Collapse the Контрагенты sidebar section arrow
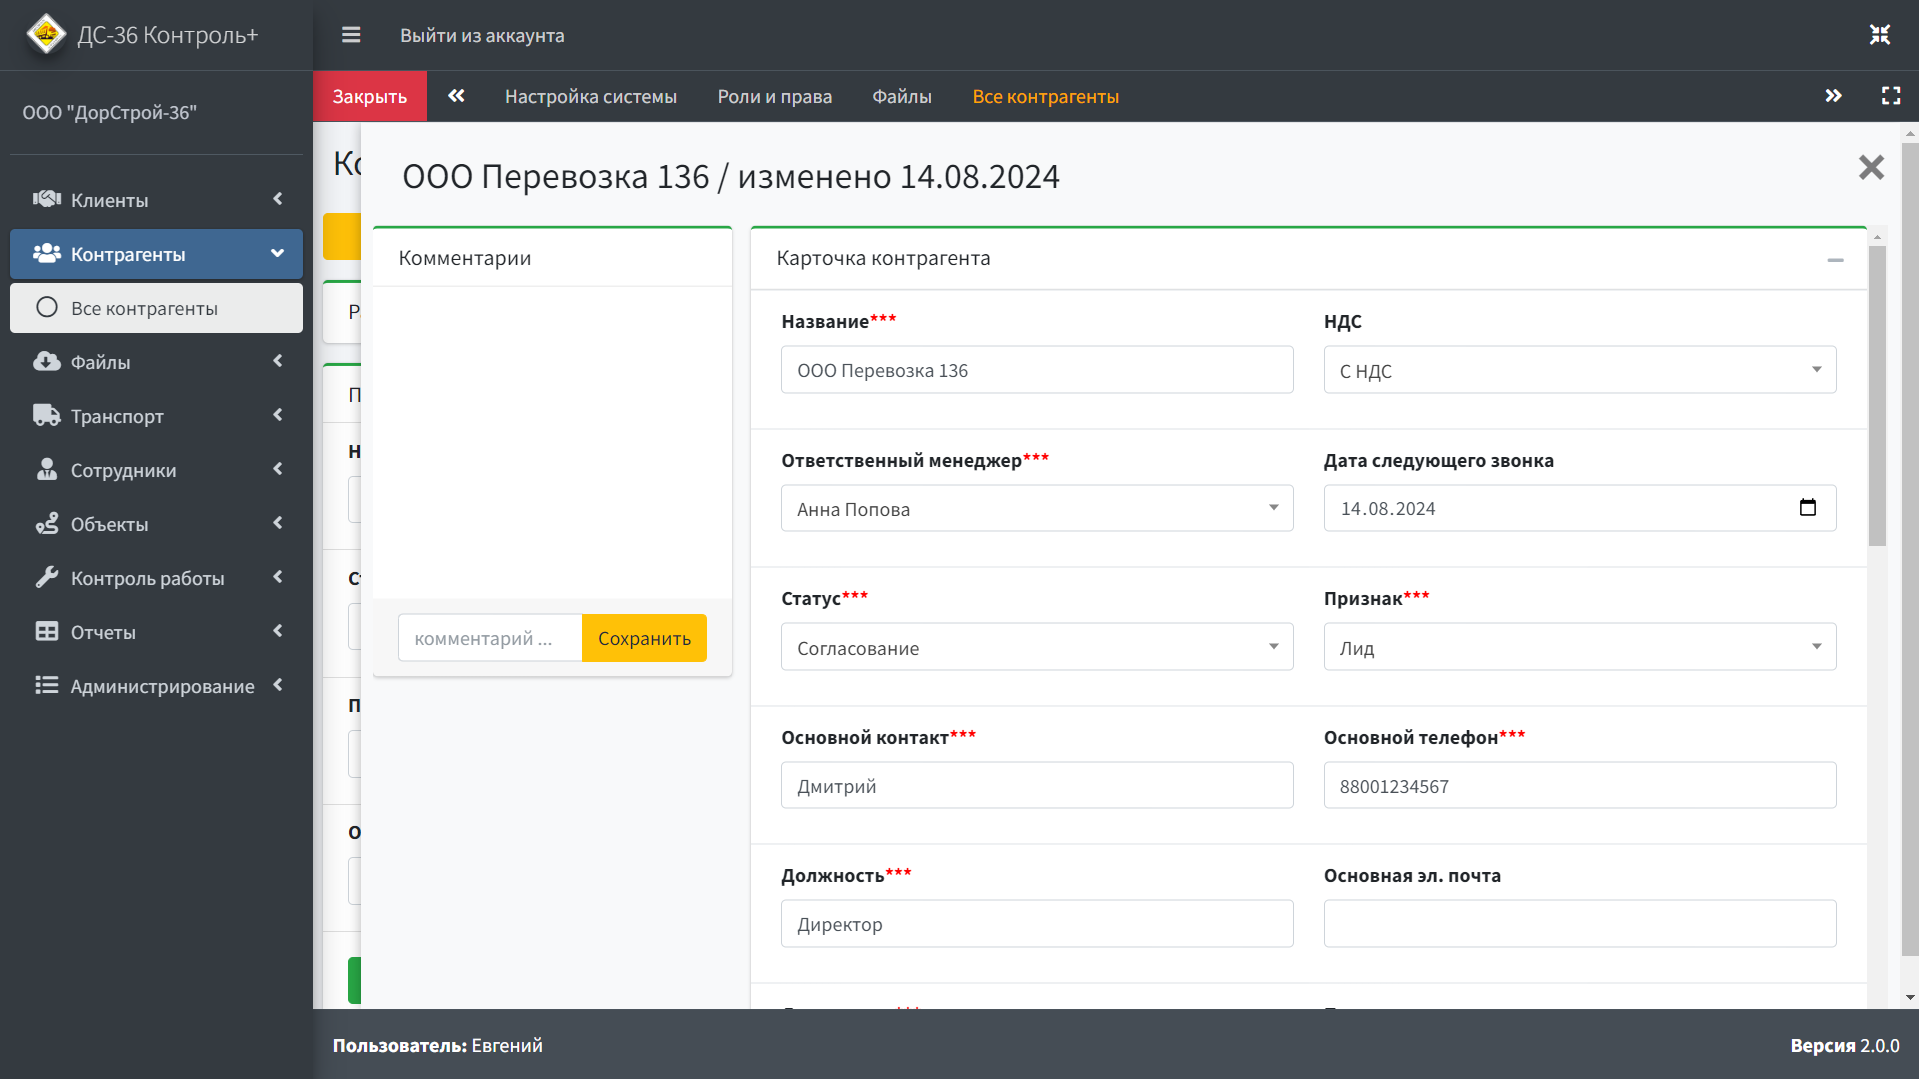Screen dimensions: 1919x1079 [x=278, y=253]
